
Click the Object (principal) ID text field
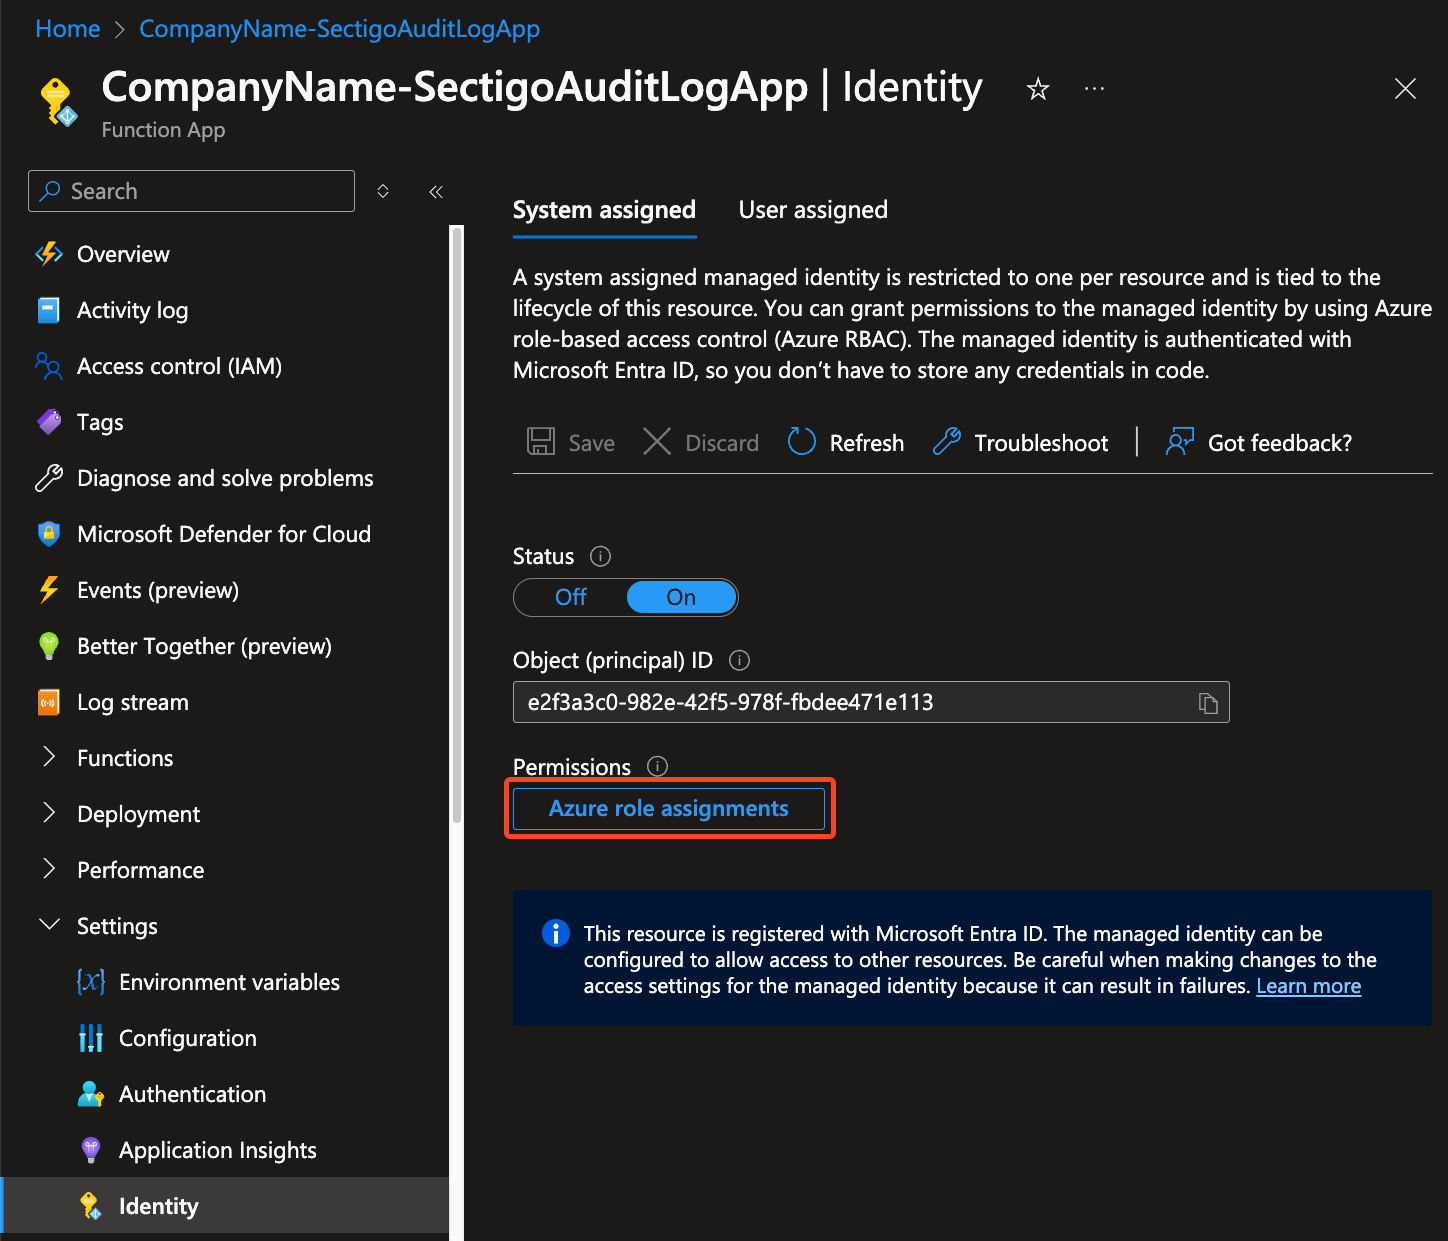pos(871,702)
